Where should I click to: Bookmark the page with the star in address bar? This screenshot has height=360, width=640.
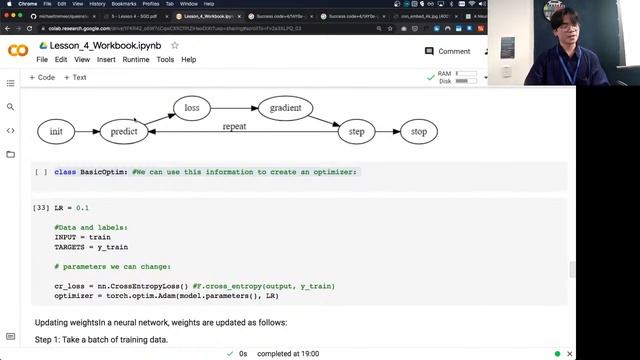(x=390, y=29)
